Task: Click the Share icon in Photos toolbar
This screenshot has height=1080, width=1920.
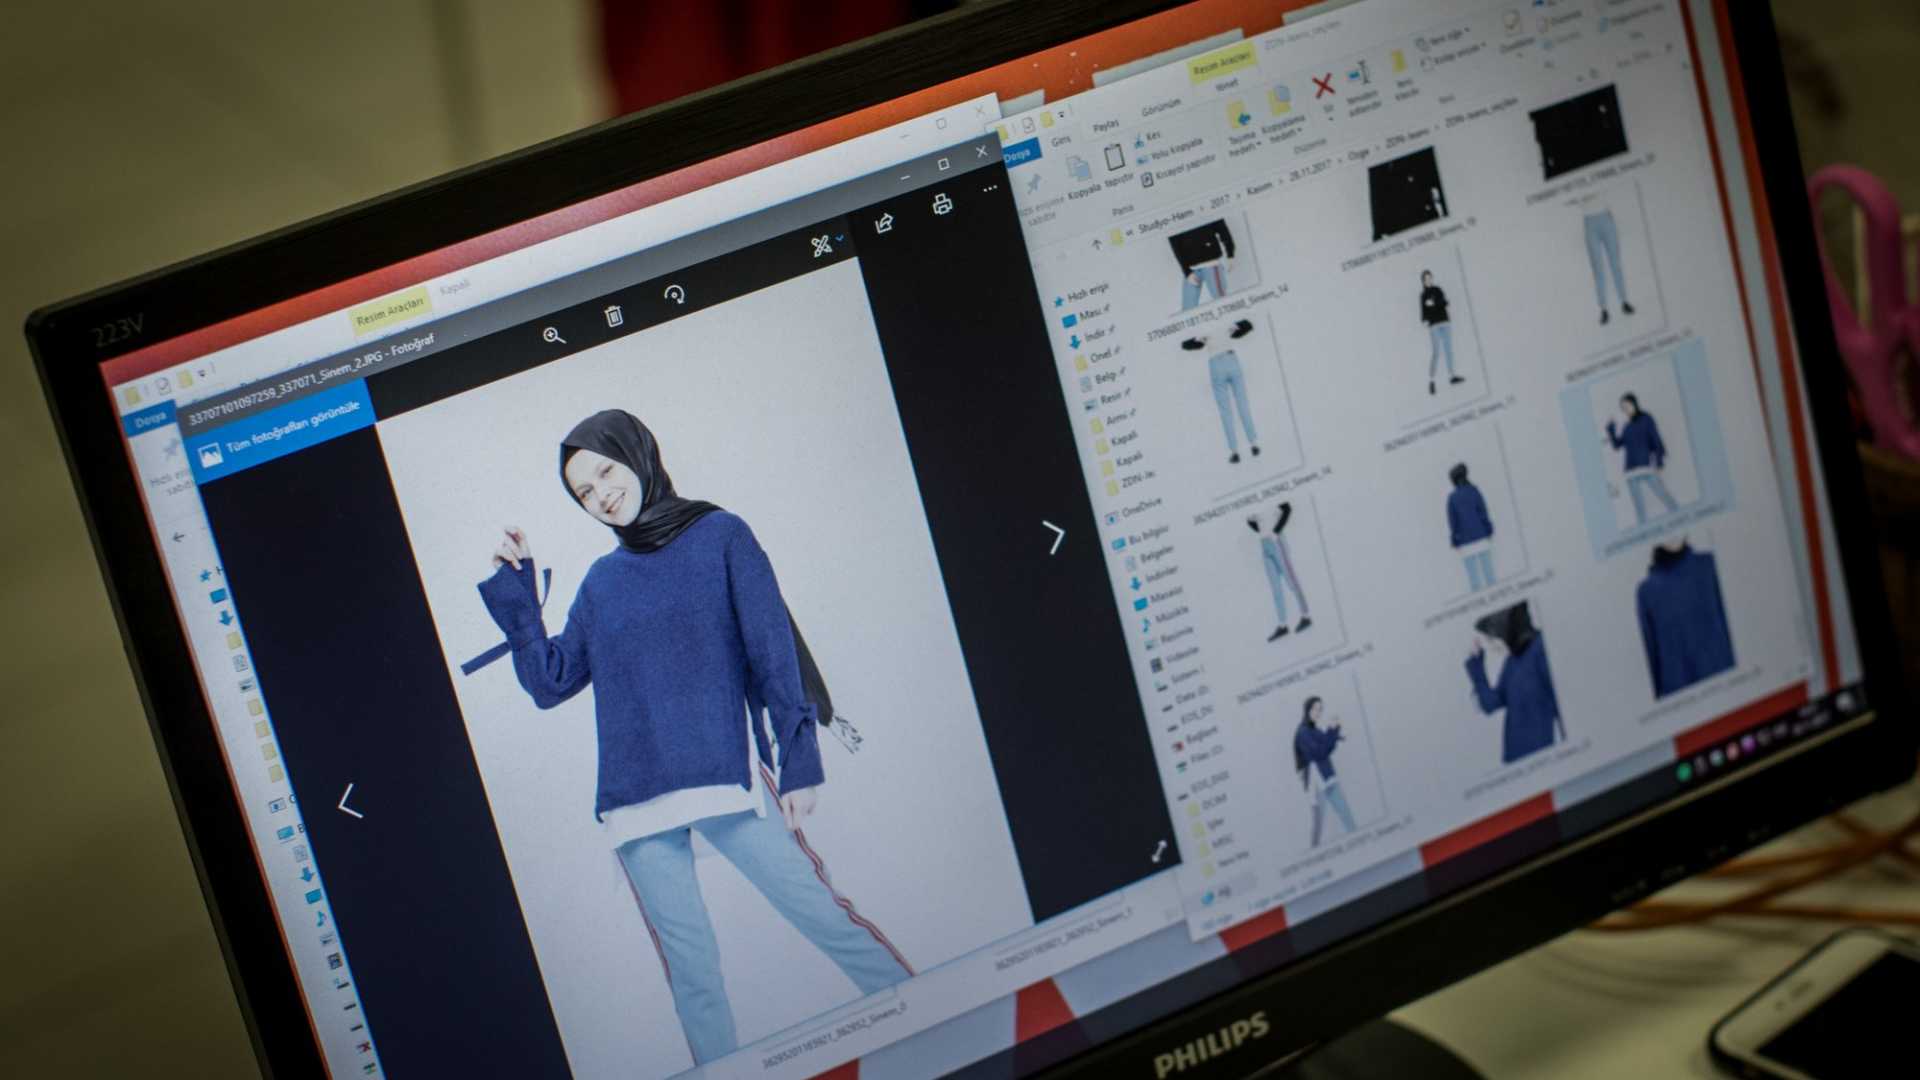Action: 884,224
